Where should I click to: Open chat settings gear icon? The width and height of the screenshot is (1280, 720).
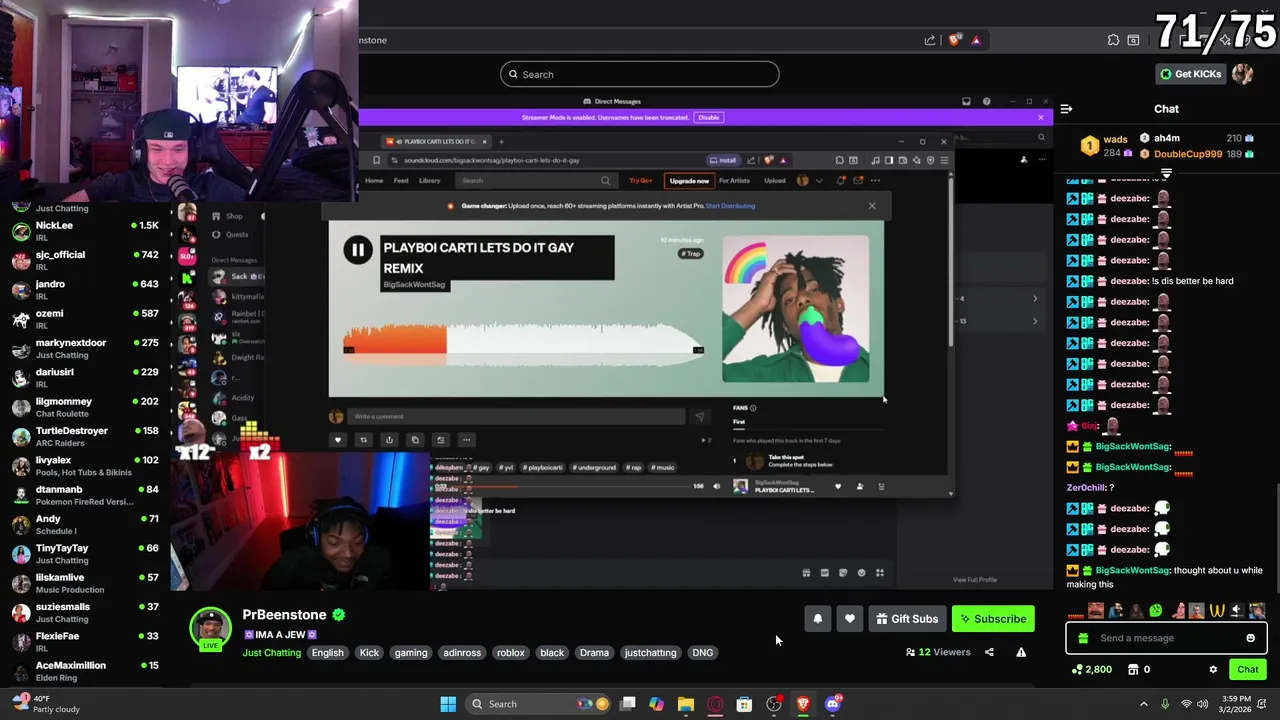pyautogui.click(x=1213, y=670)
